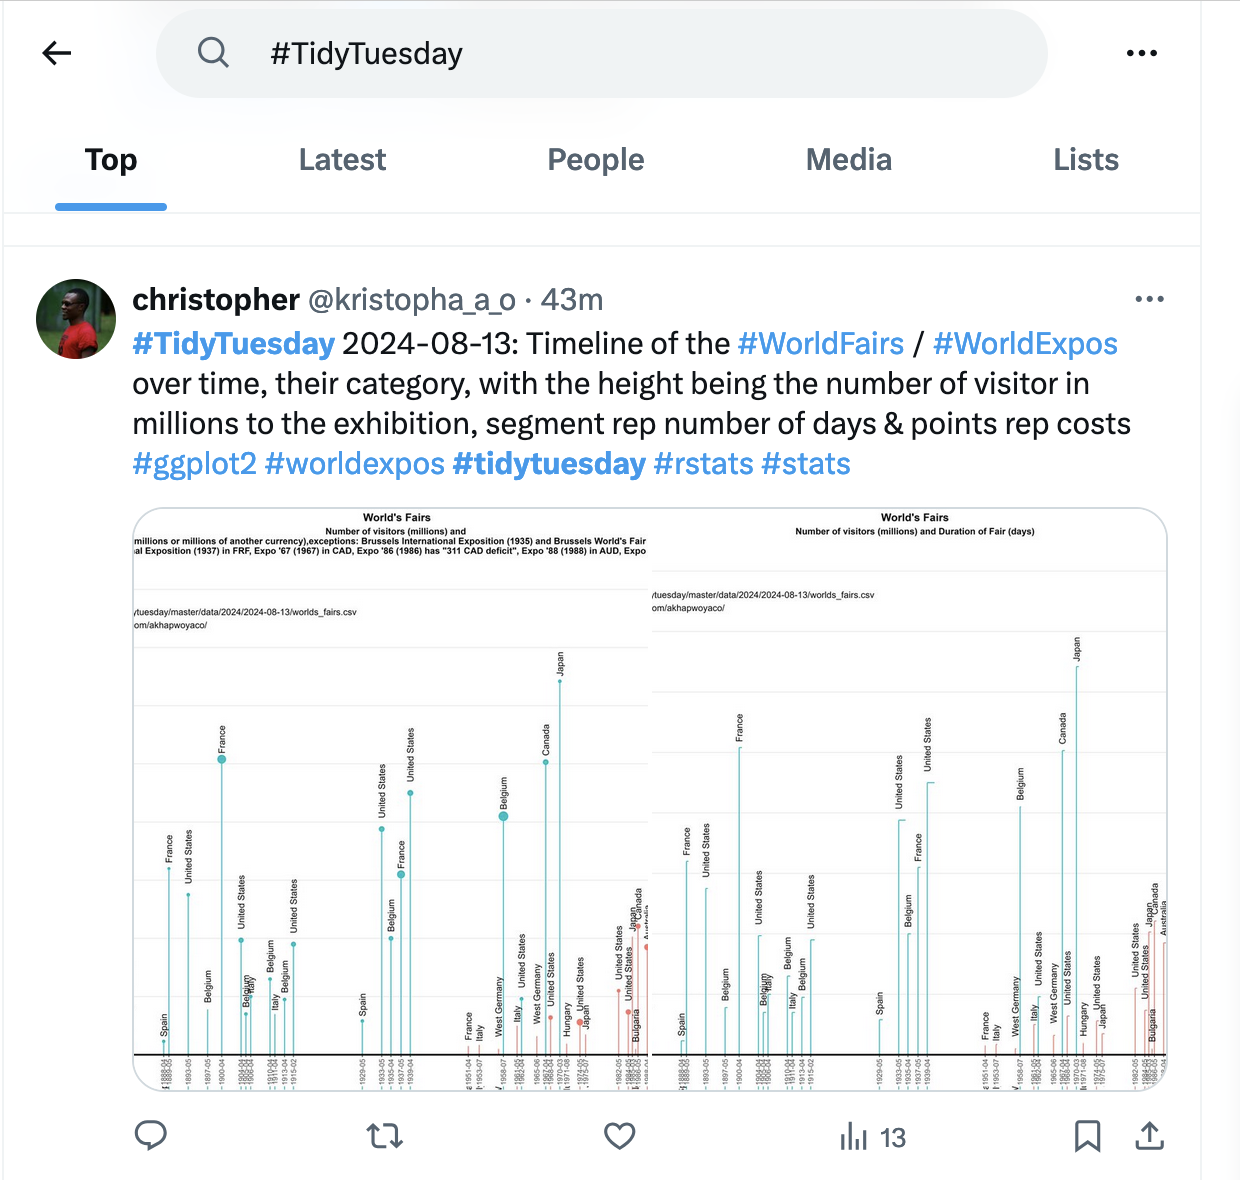
Task: Focus the #TidyTuesday search field
Action: point(601,53)
